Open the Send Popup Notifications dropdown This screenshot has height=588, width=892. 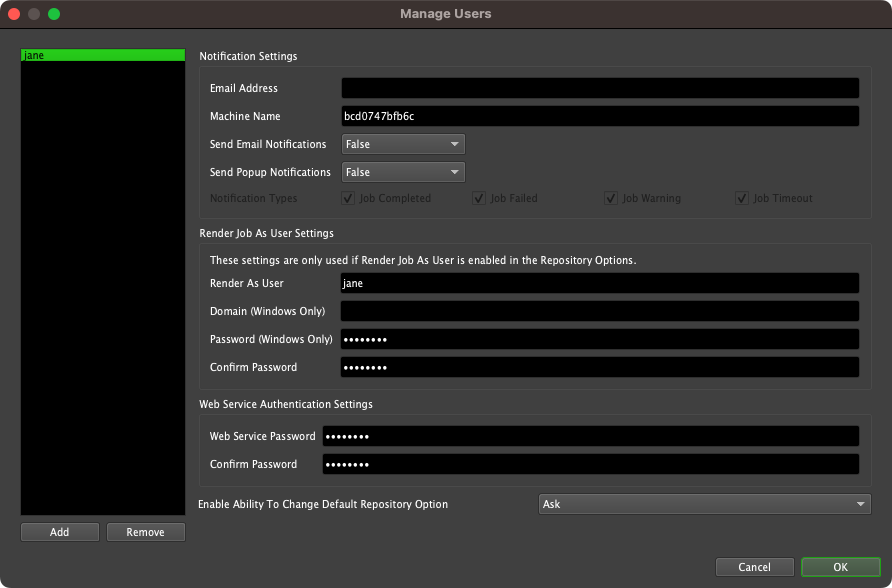[403, 172]
